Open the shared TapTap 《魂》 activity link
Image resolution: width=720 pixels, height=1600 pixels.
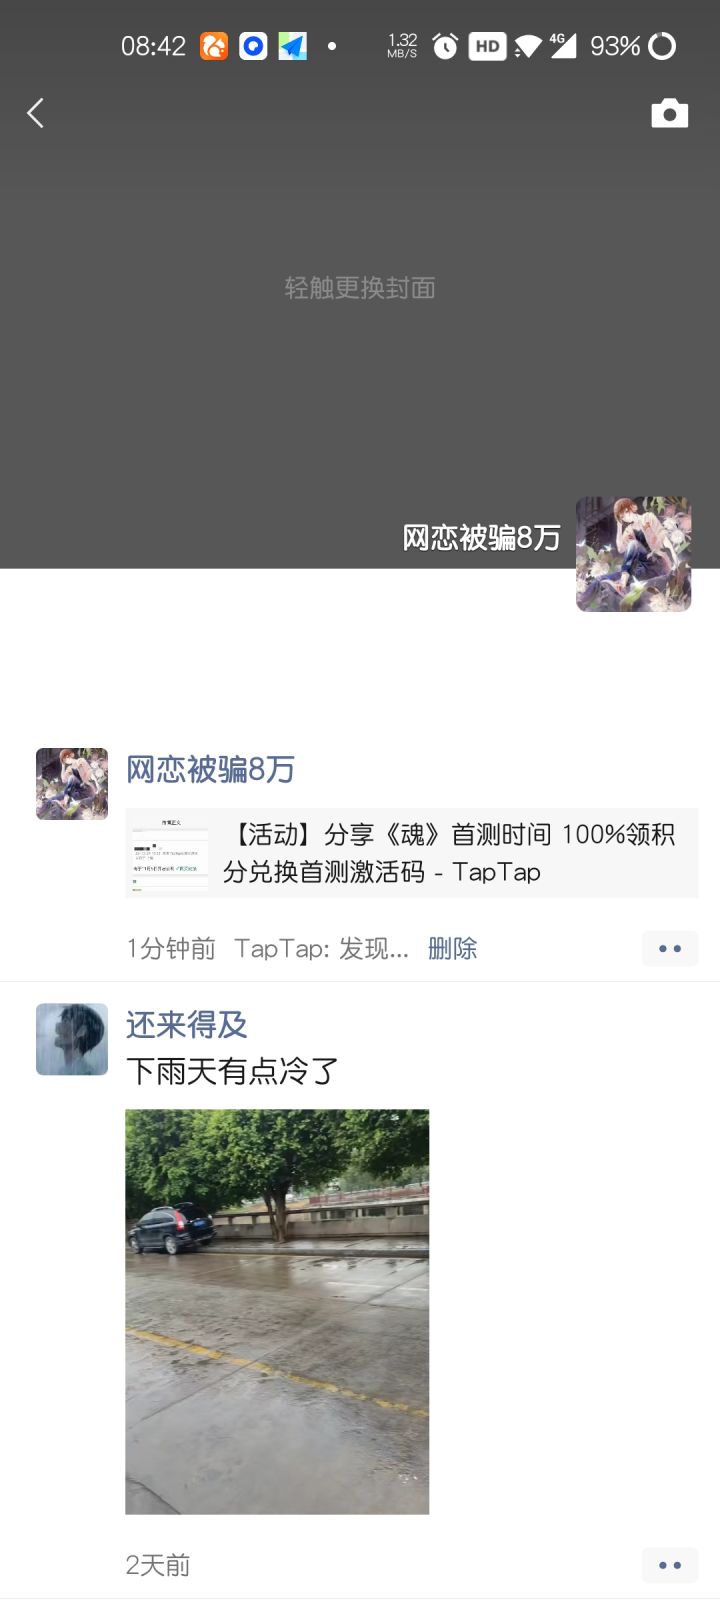[x=412, y=853]
